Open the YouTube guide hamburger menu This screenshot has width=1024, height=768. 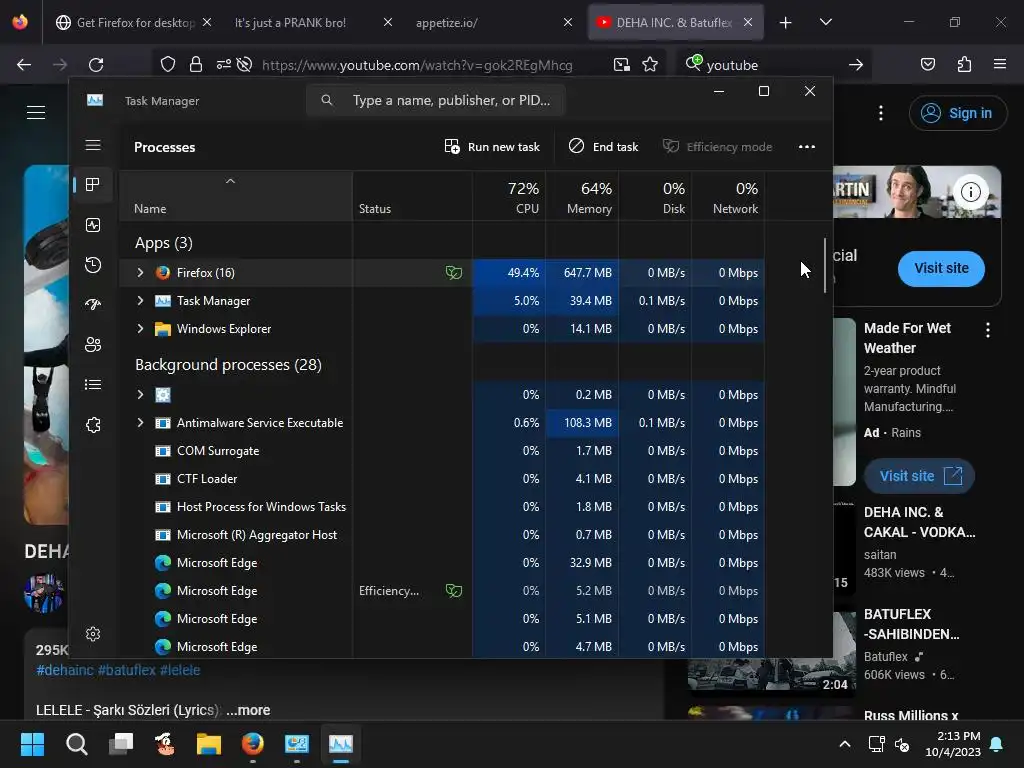click(x=36, y=112)
